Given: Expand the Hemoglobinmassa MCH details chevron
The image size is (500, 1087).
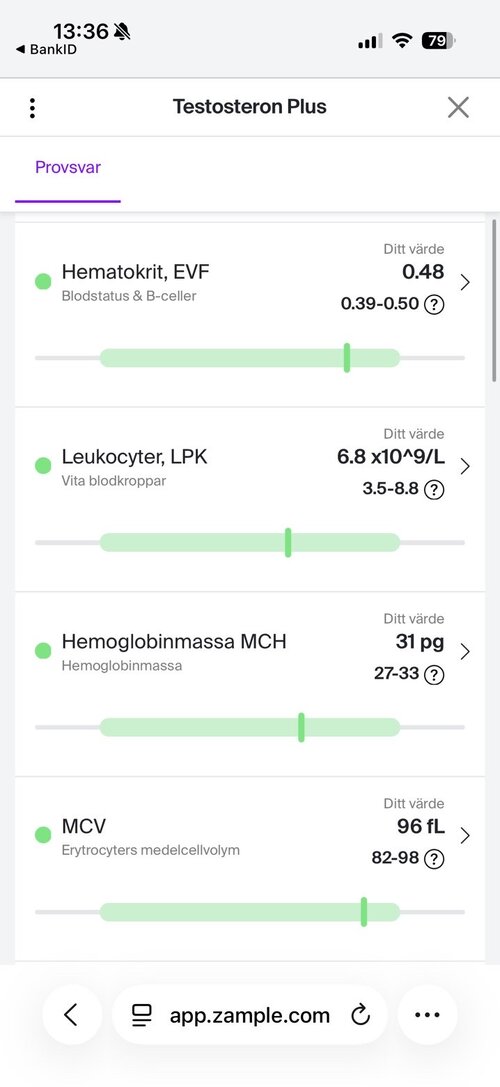Looking at the screenshot, I should click(x=465, y=651).
